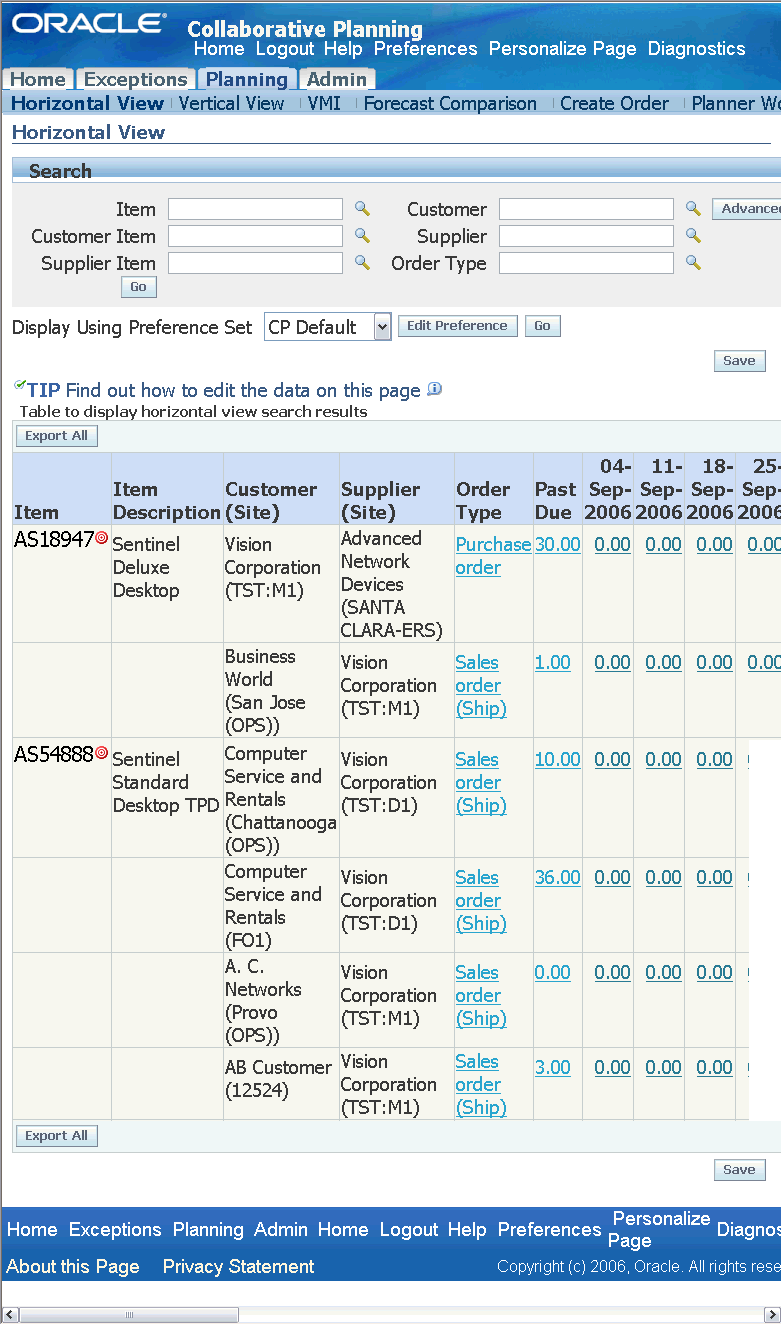Open the Forecast Comparison subtab
This screenshot has height=1326, width=781.
450,103
